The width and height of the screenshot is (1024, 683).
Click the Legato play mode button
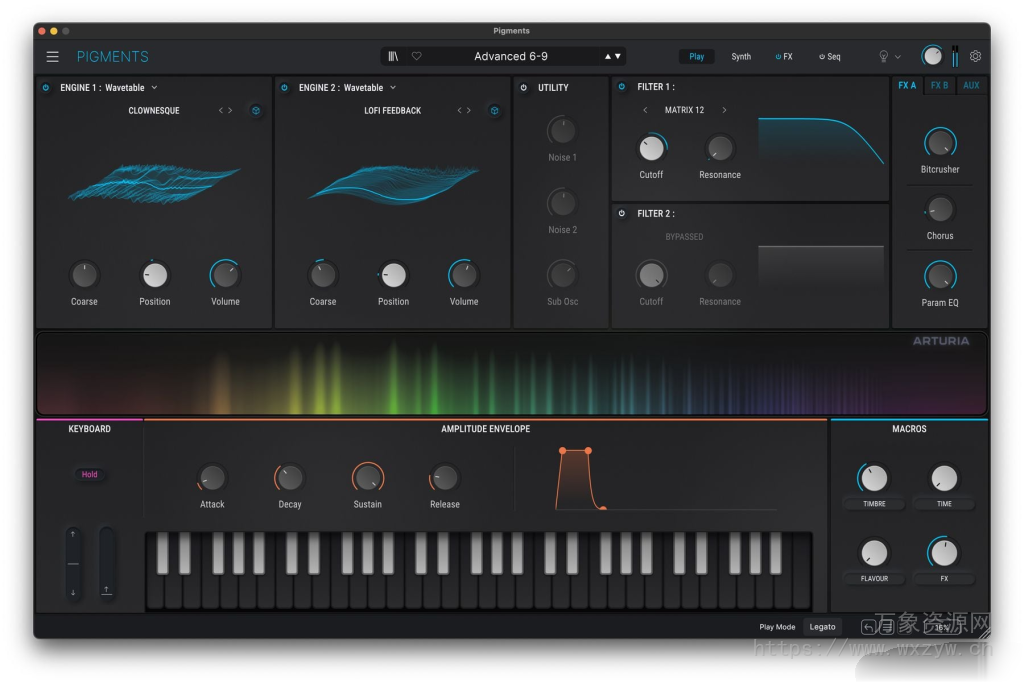[x=822, y=627]
